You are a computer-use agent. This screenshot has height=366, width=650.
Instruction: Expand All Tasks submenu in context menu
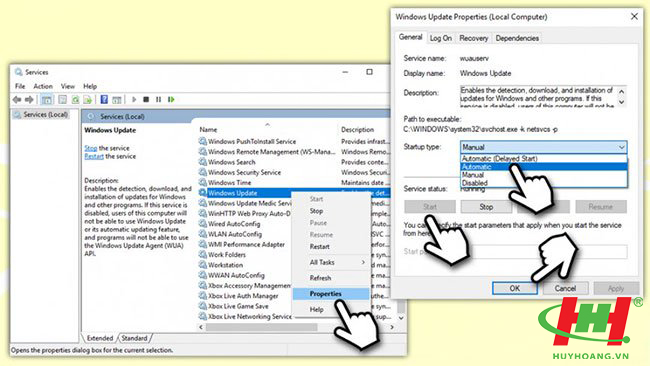click(x=330, y=262)
